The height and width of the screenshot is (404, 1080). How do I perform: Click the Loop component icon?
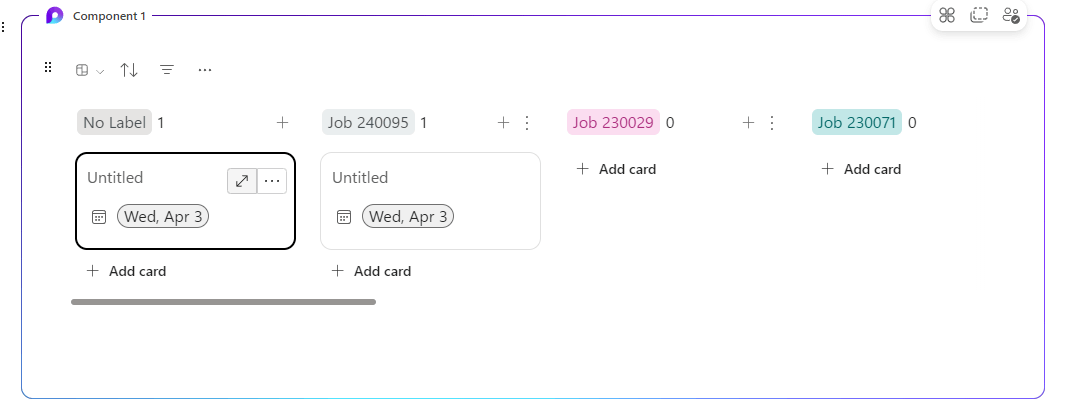(55, 15)
